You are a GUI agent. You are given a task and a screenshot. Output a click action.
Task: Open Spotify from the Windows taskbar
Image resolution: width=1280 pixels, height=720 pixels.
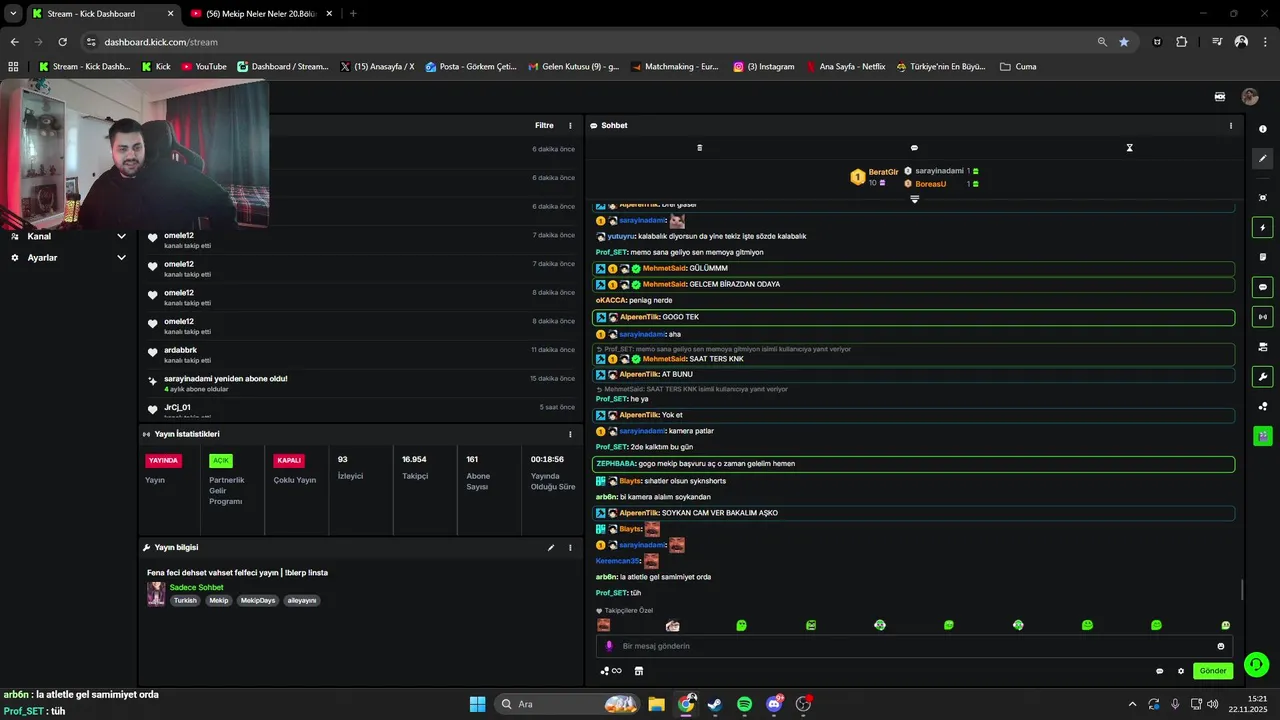point(744,704)
